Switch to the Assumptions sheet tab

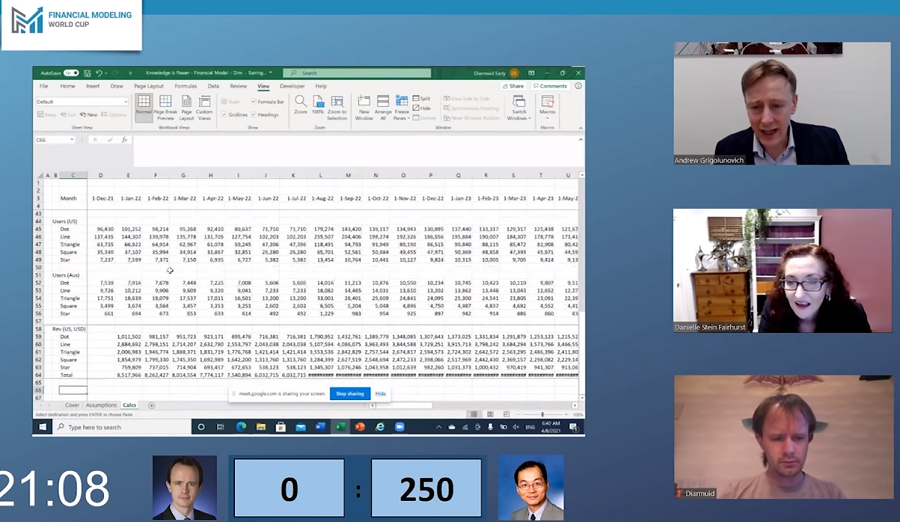(x=101, y=405)
